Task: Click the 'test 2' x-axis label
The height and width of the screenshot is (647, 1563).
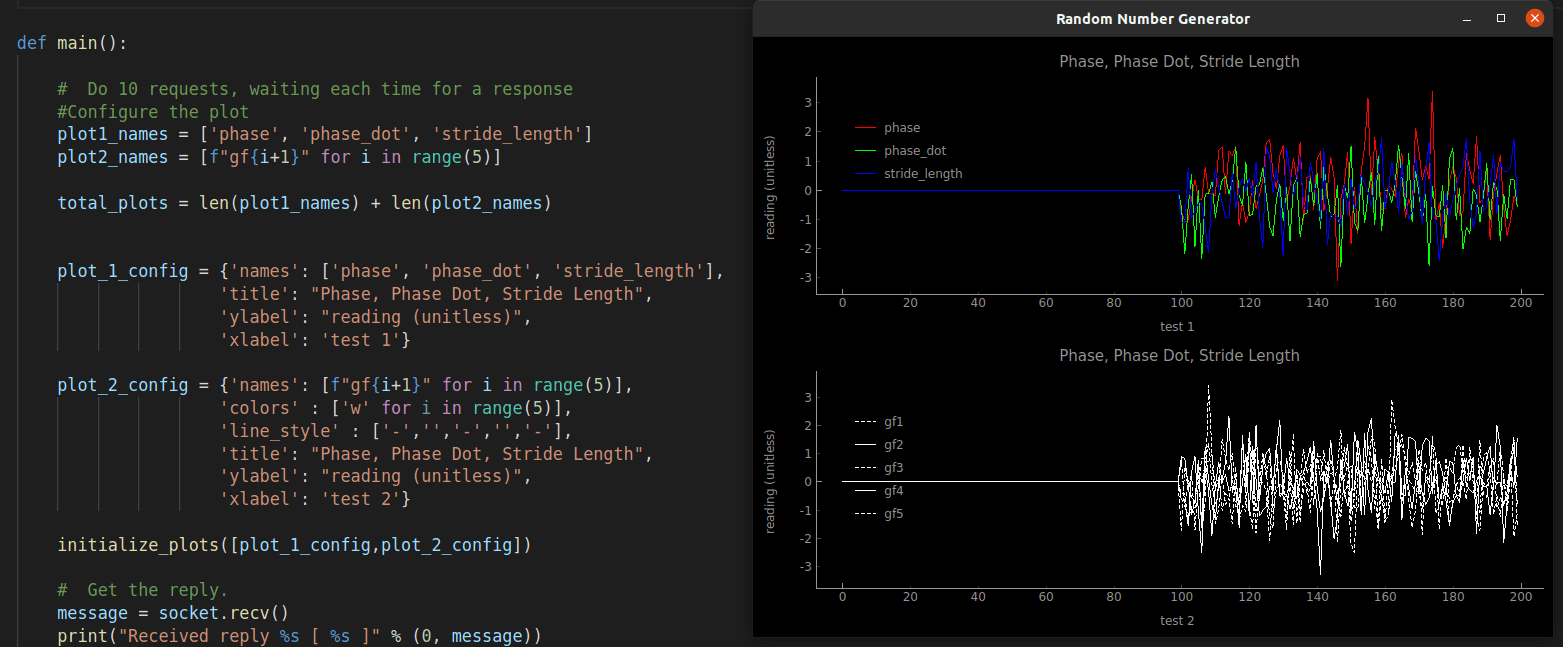Action: 1177,621
